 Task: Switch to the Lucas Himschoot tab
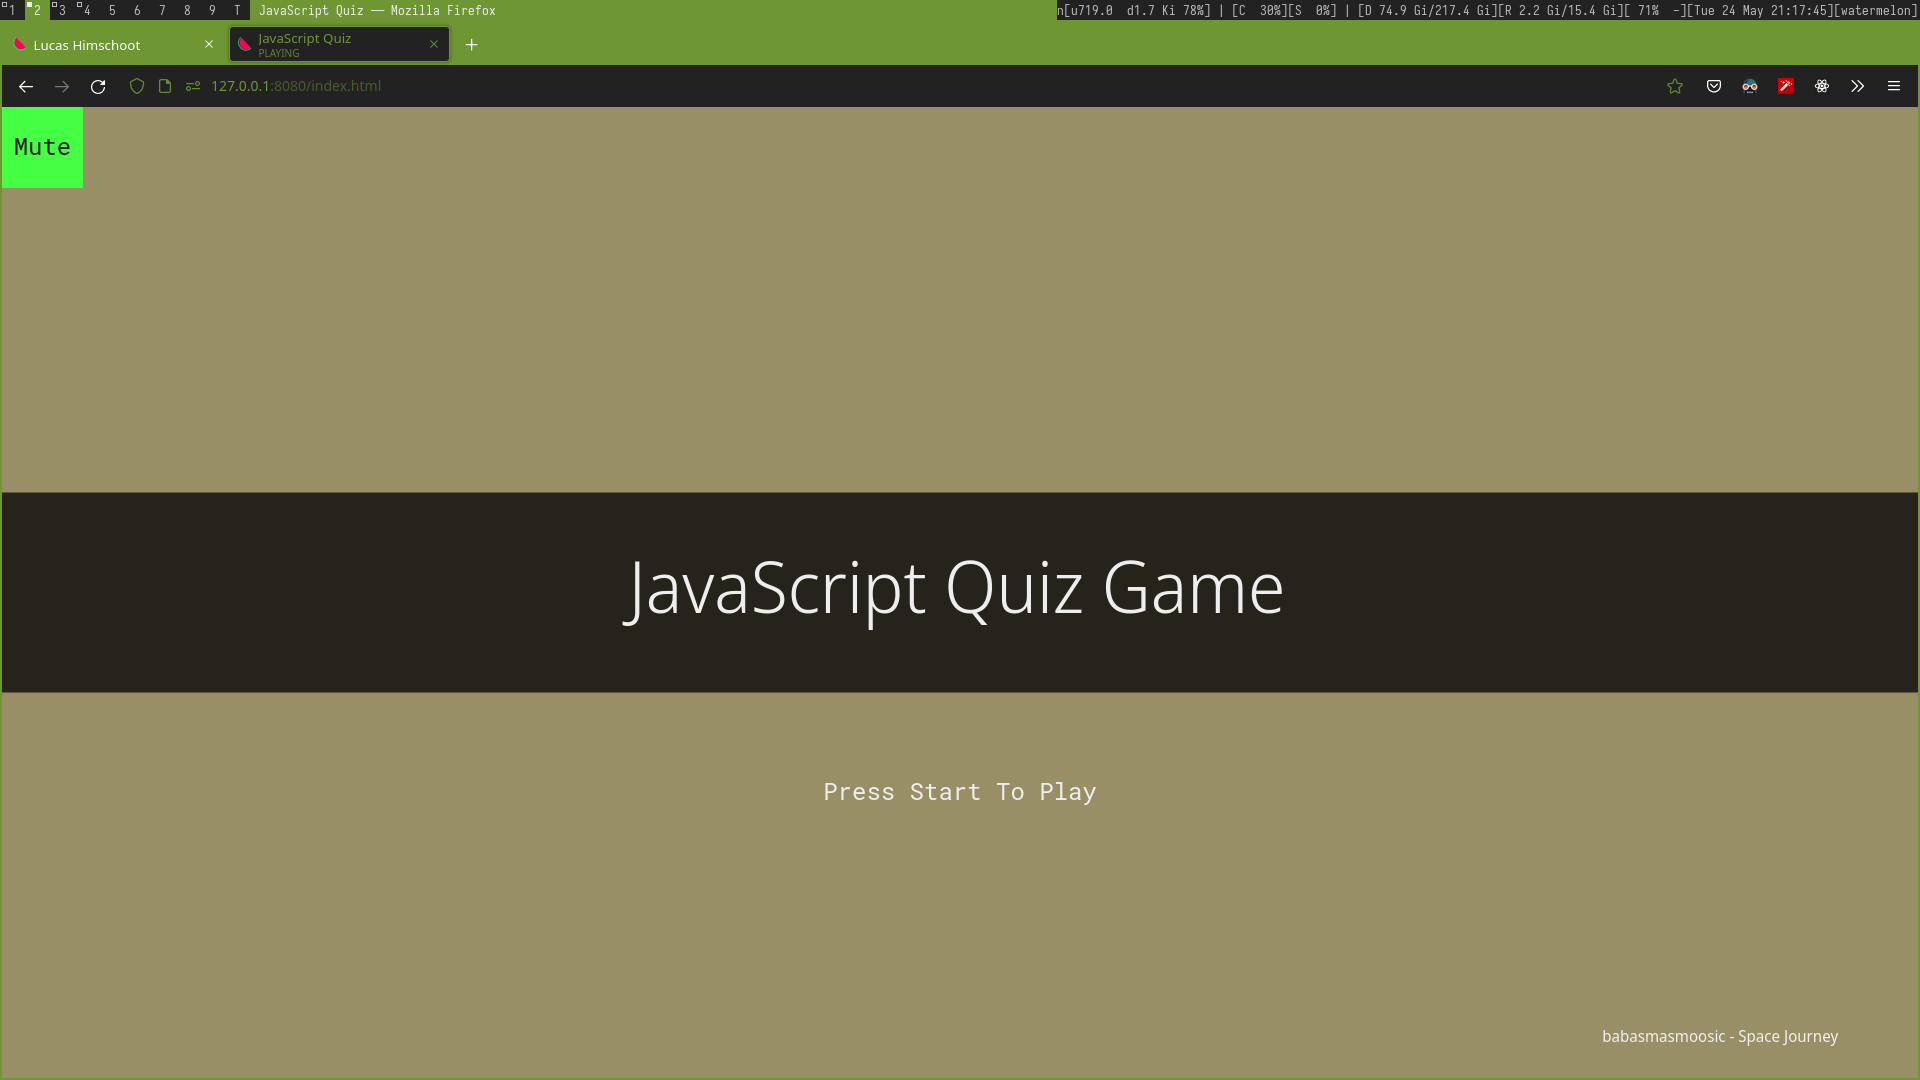pyautogui.click(x=113, y=45)
